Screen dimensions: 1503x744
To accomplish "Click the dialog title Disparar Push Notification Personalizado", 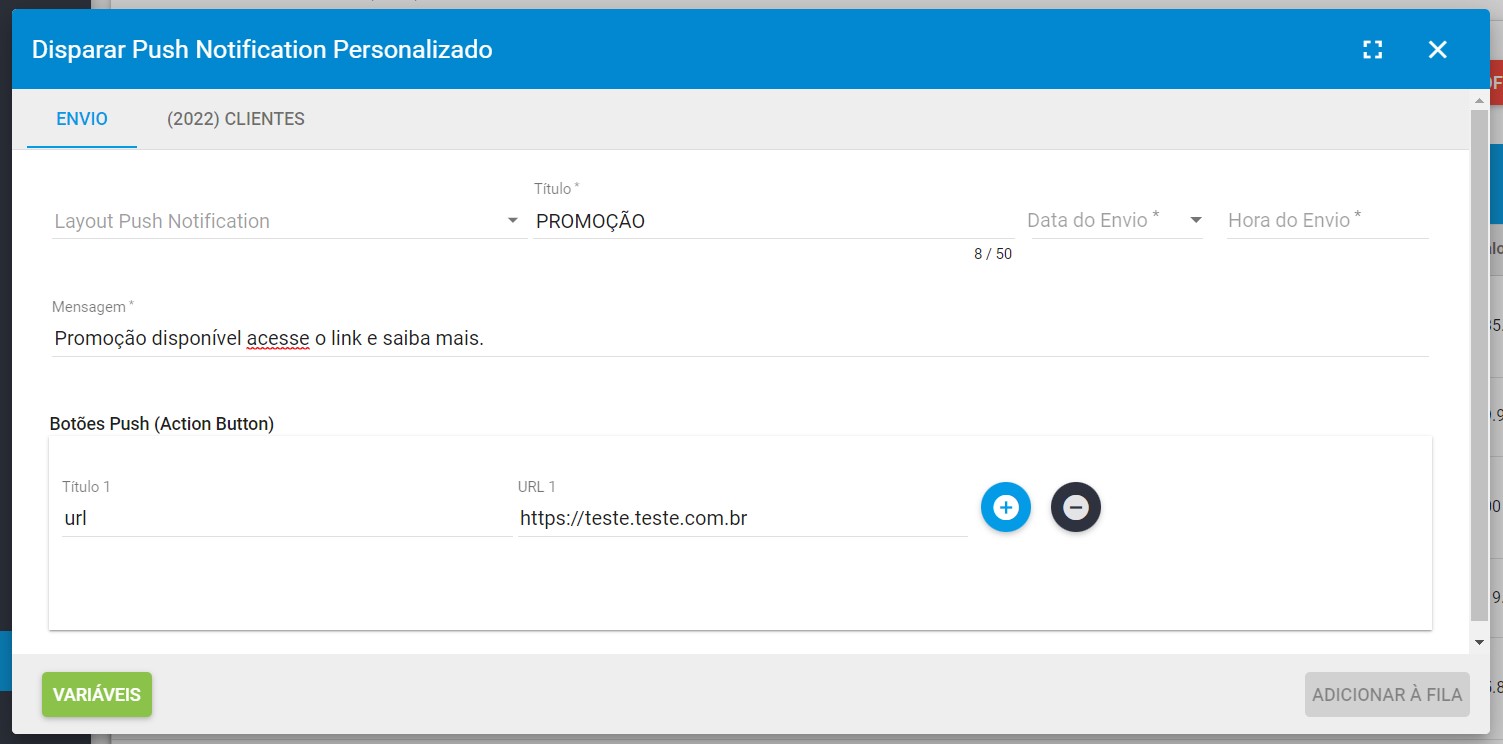I will tap(262, 49).
